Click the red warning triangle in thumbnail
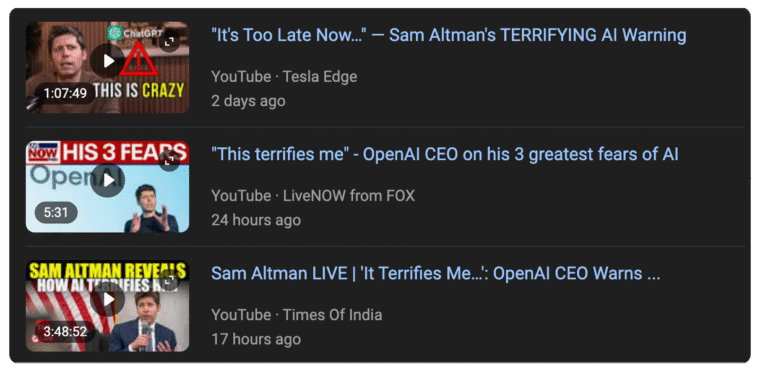The height and width of the screenshot is (370, 760). (x=139, y=60)
